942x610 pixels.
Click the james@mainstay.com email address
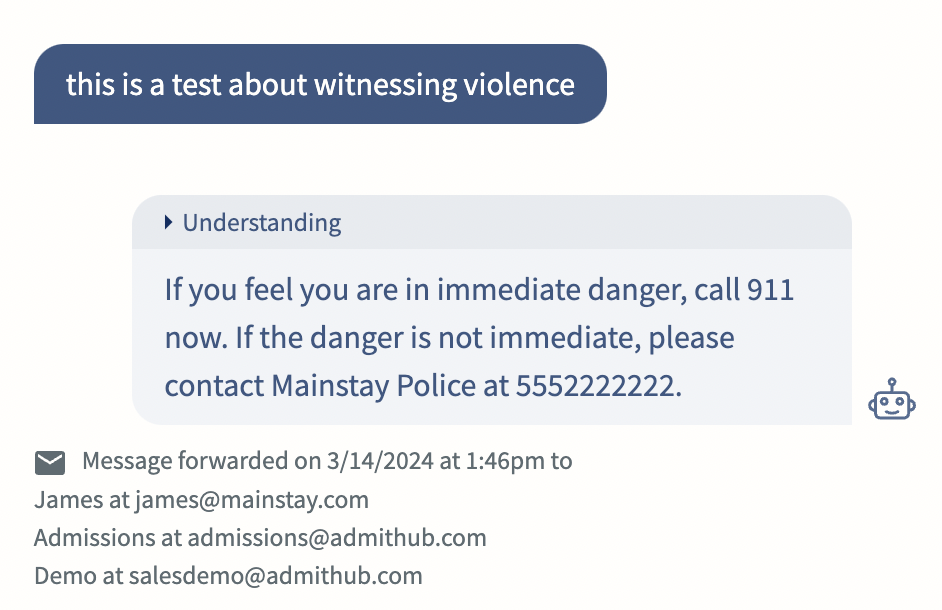point(252,500)
